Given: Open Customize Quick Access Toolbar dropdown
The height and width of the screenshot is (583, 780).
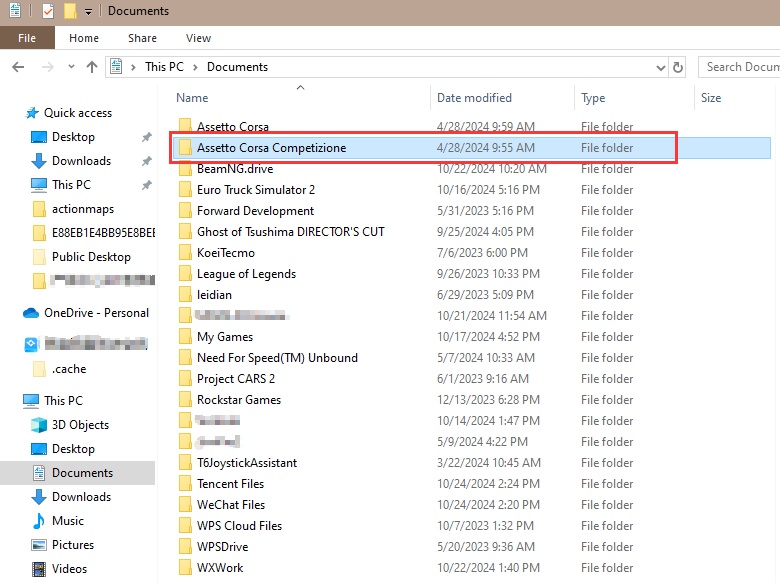Looking at the screenshot, I should [x=88, y=11].
